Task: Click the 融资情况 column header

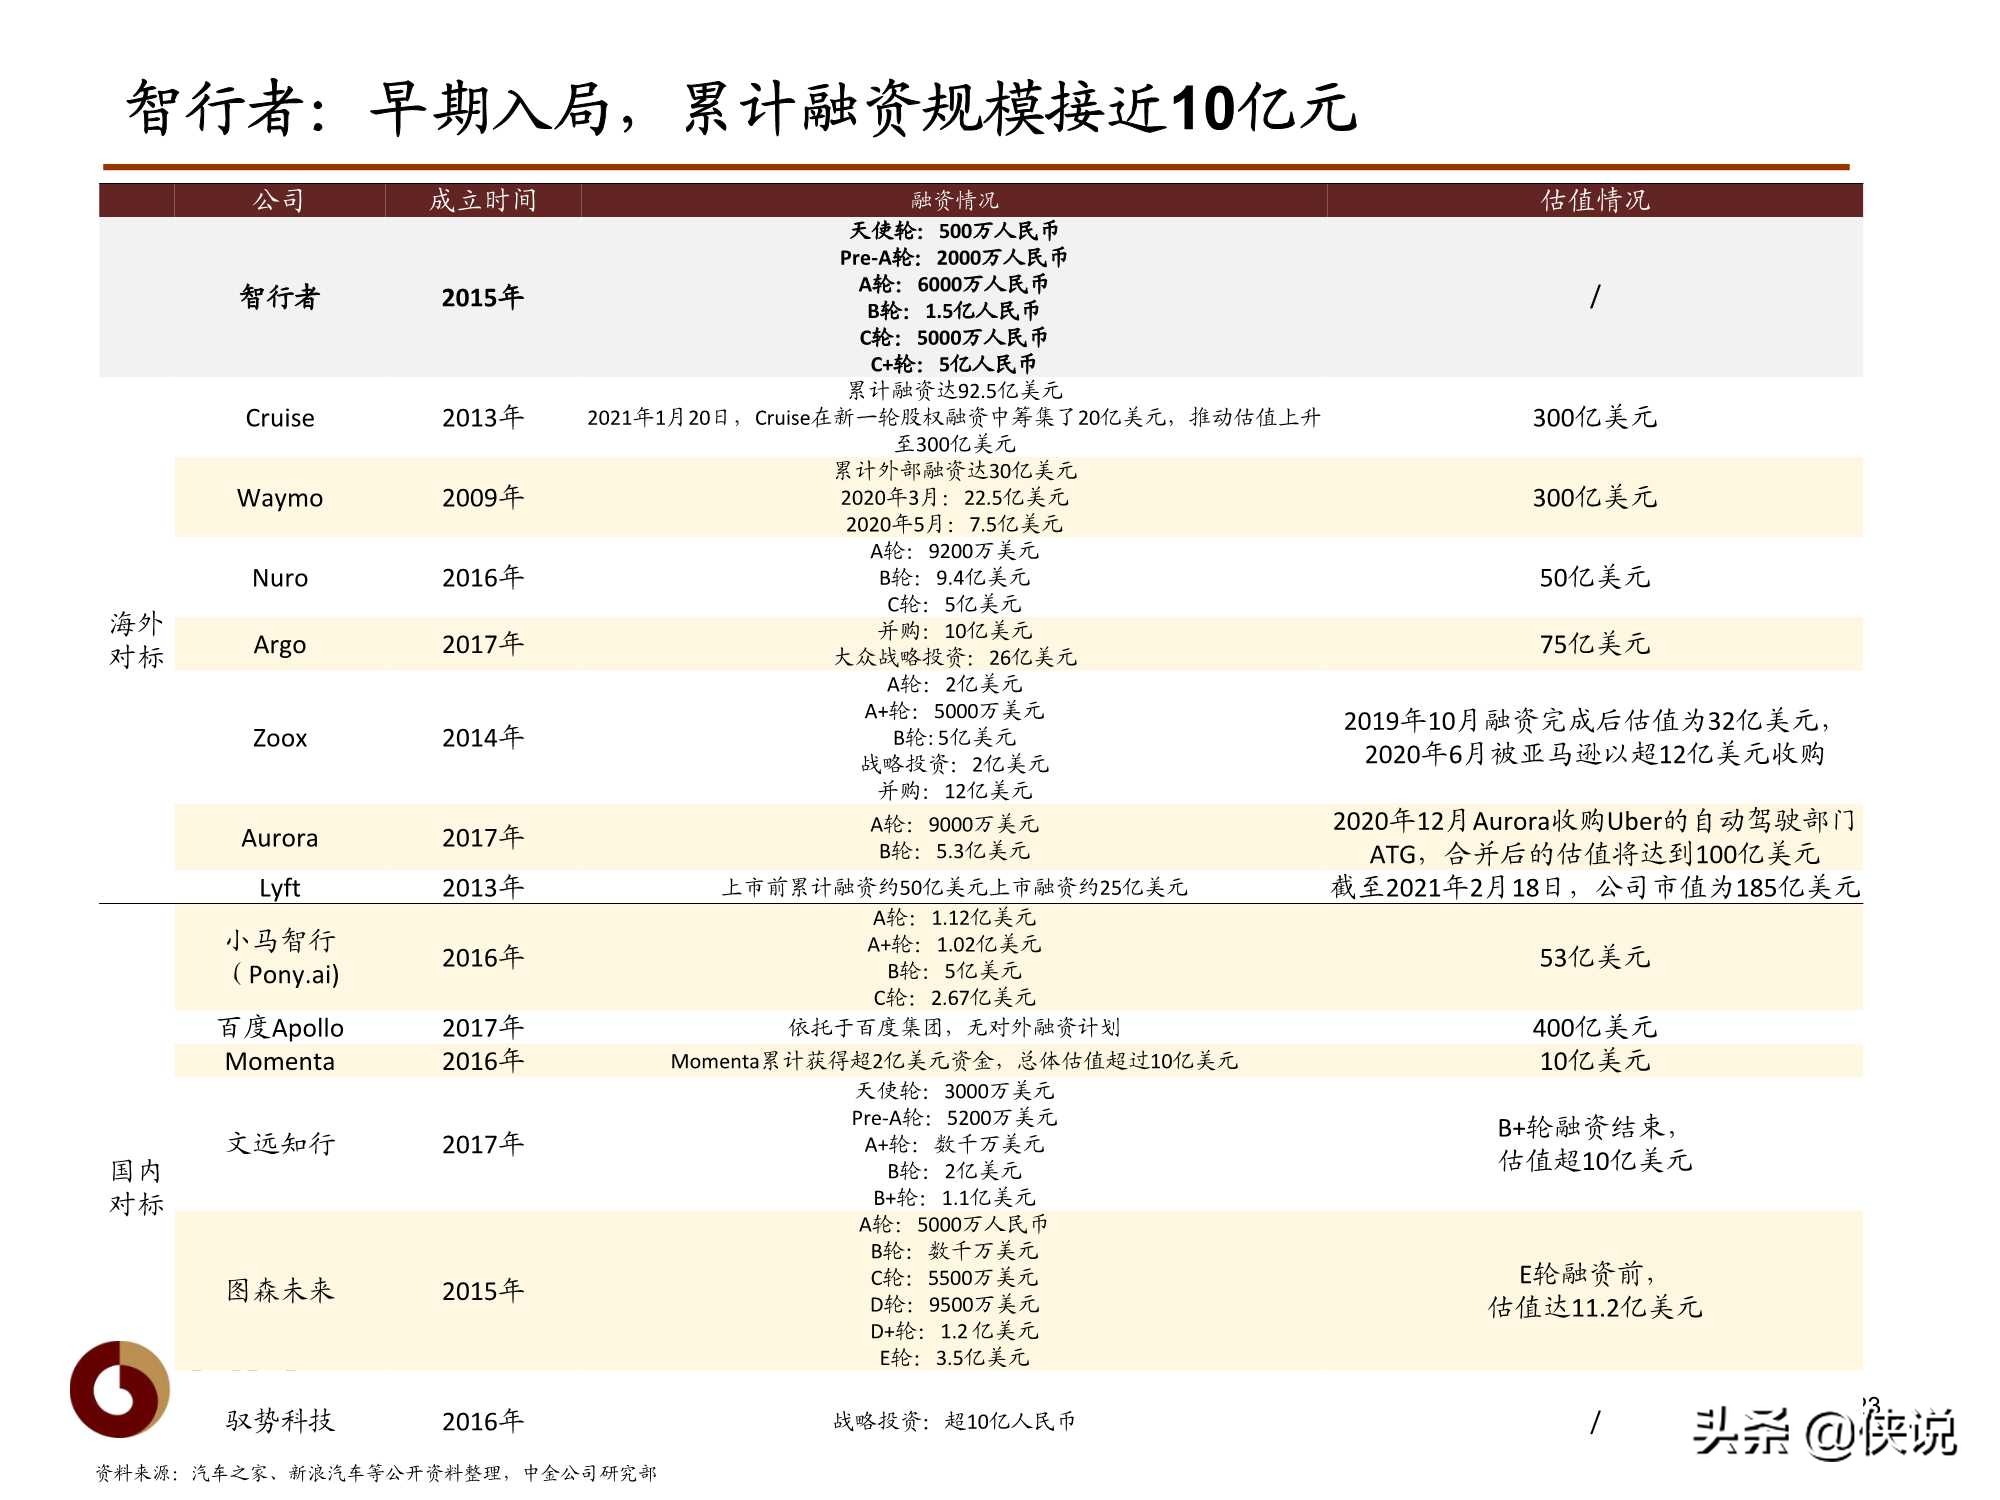Action: pos(954,201)
